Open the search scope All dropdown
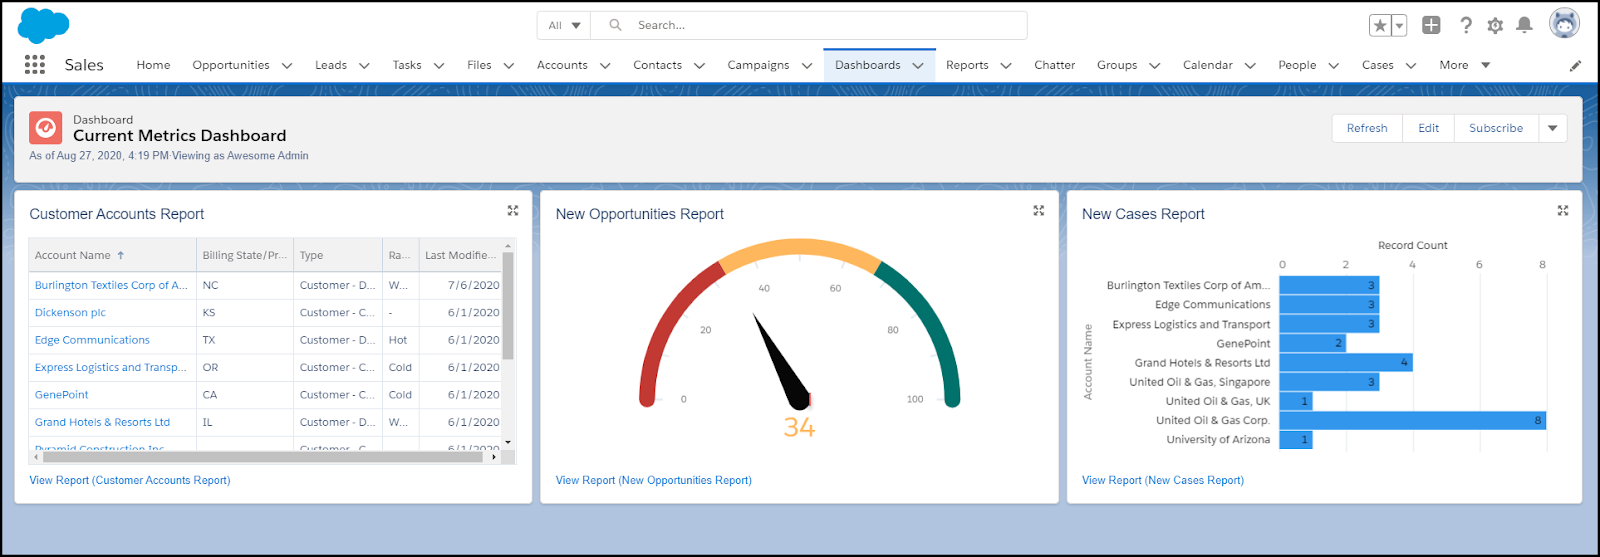 point(564,25)
